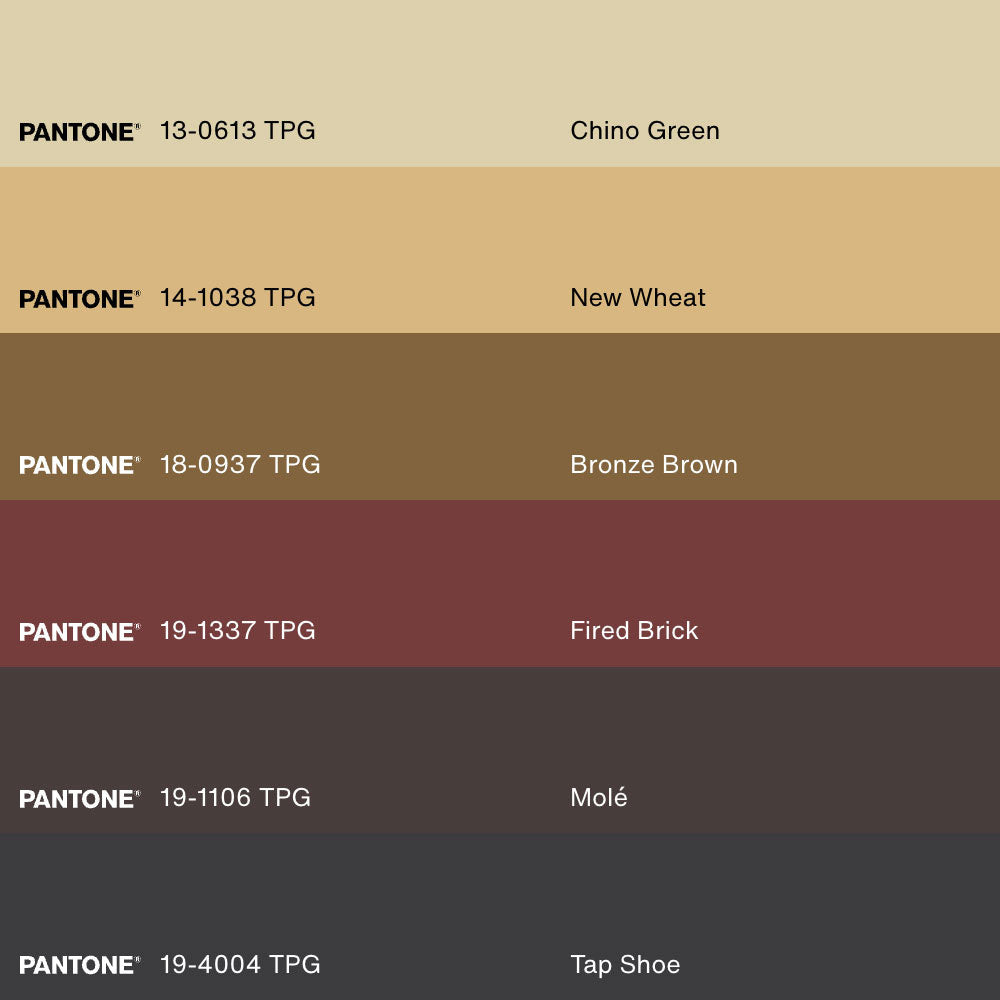
Task: Click the PANTONE logo in Tap Shoe row
Action: coord(79,965)
